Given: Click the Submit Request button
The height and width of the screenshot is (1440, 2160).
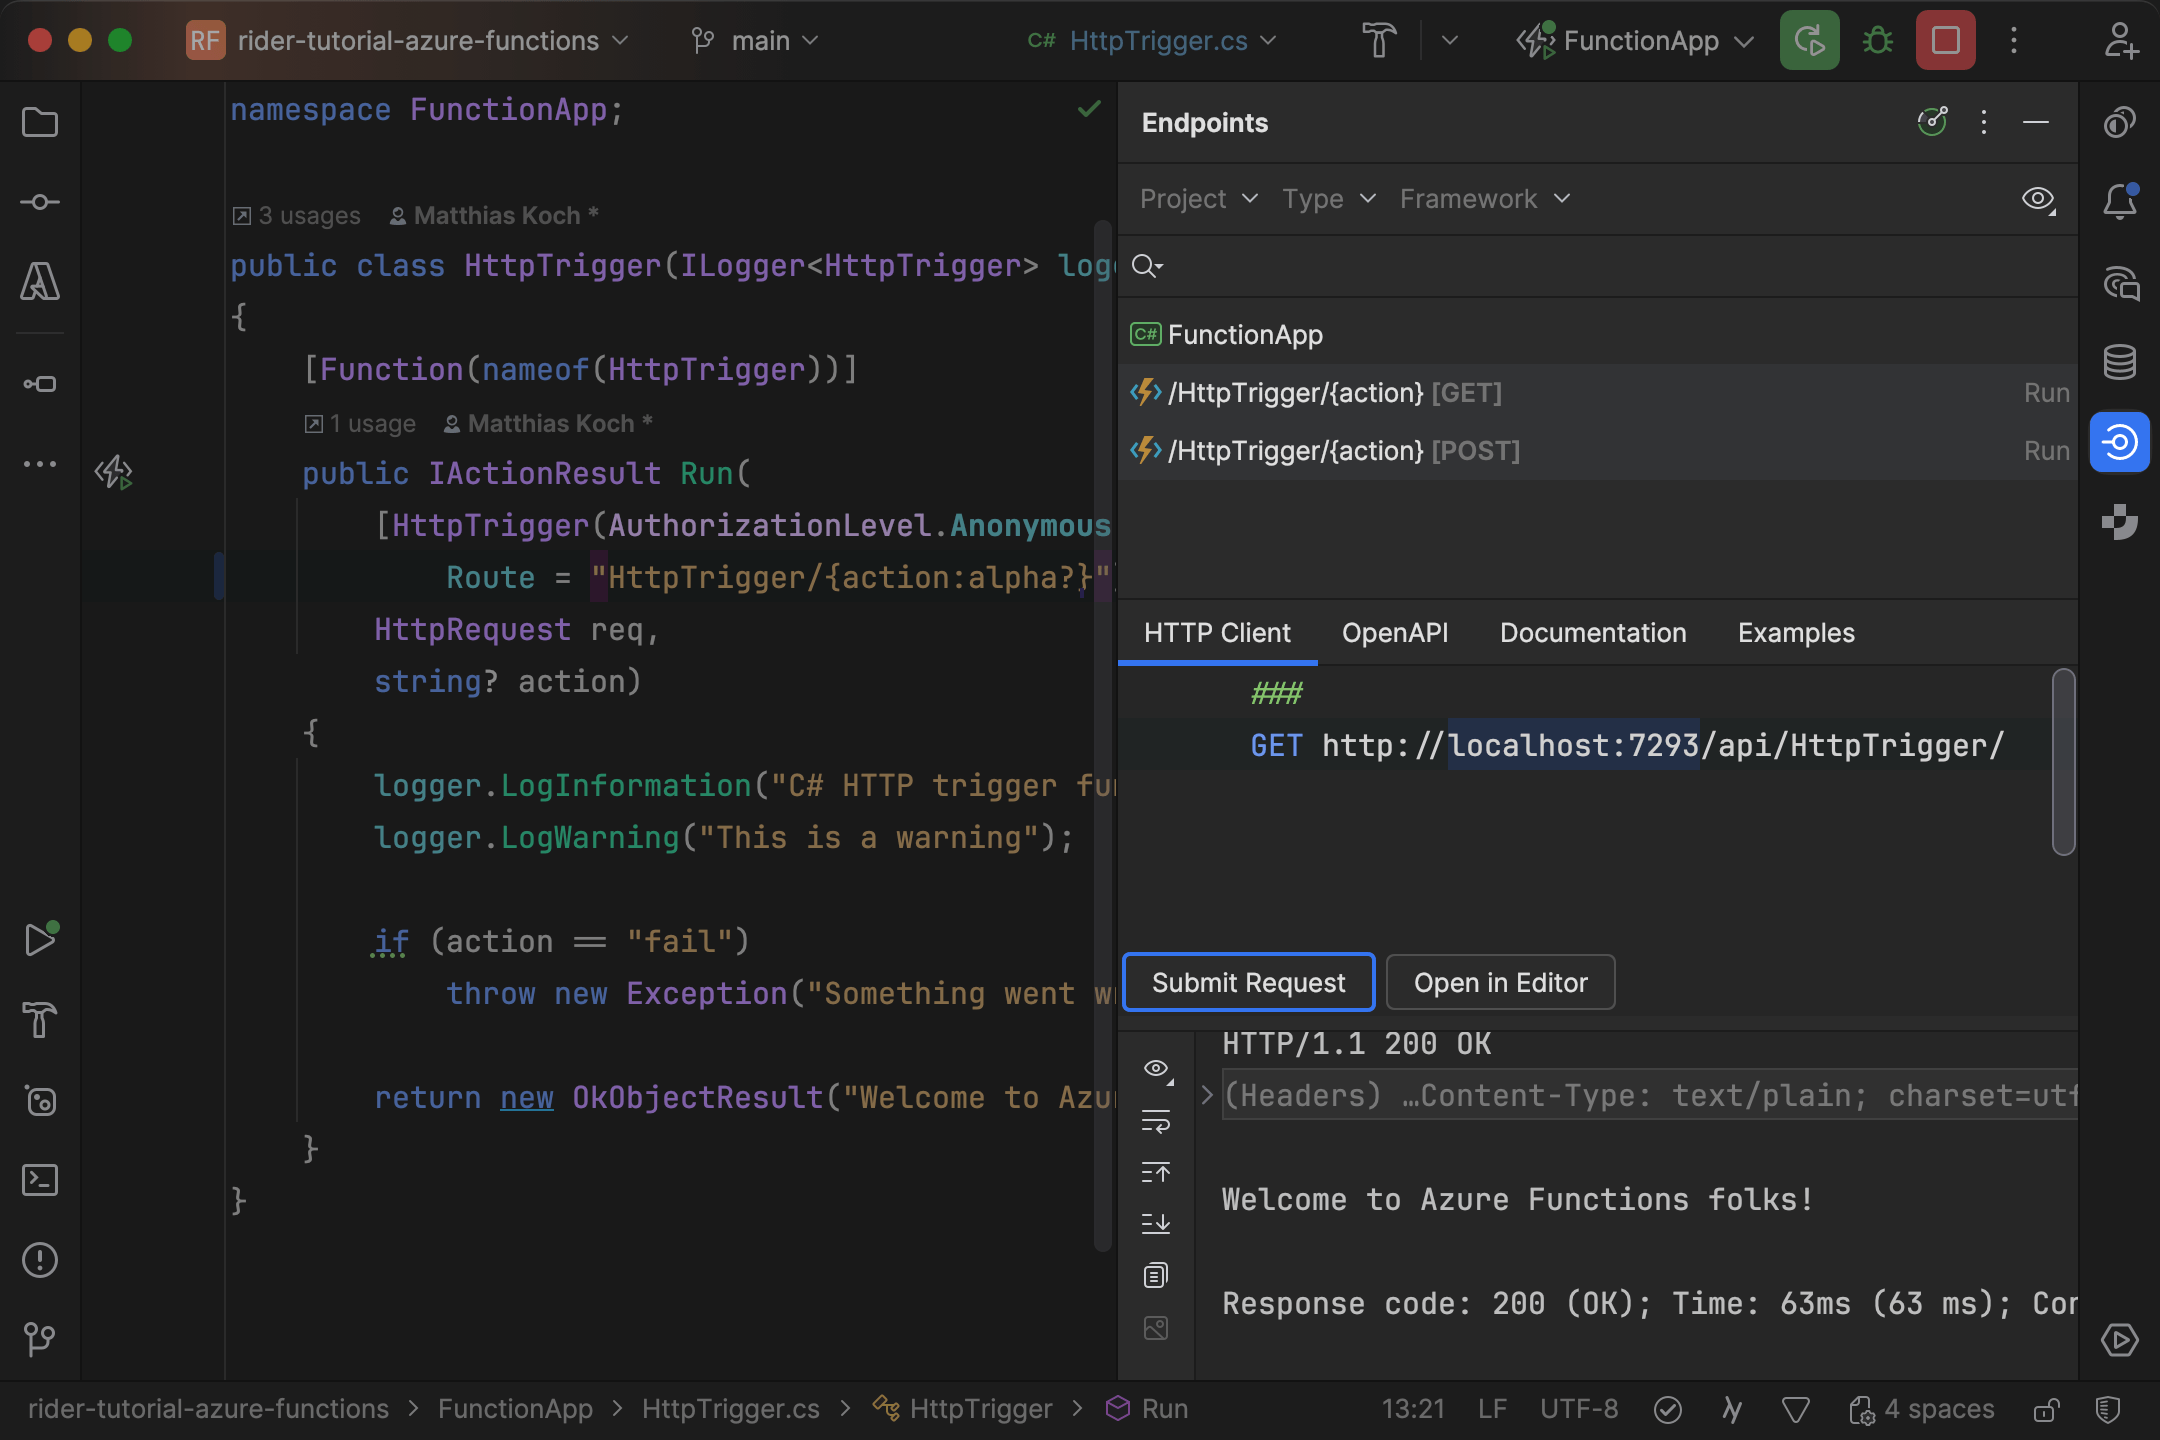Looking at the screenshot, I should click(x=1247, y=982).
